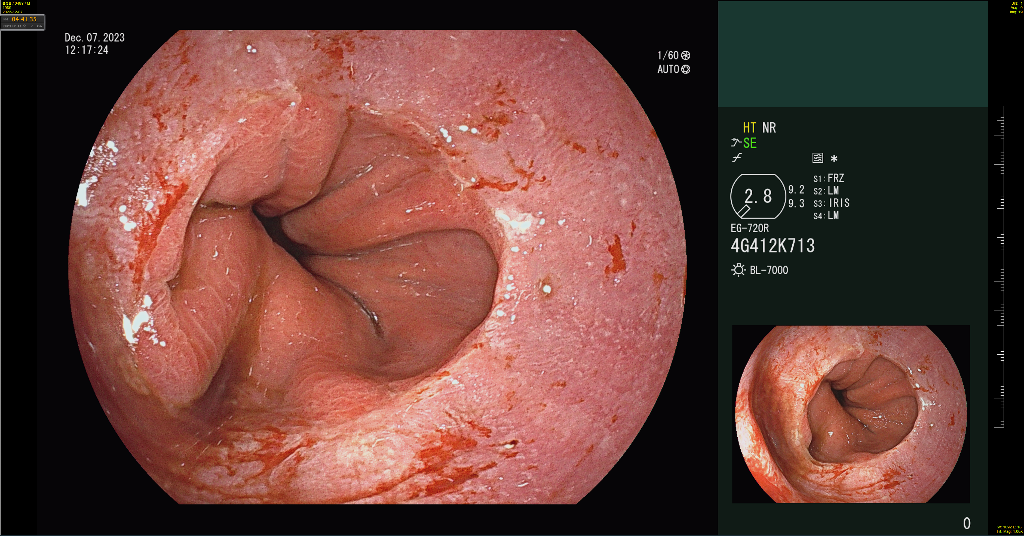The height and width of the screenshot is (536, 1024).
Task: Click the square pattern icon beside the asterisk
Action: click(x=817, y=159)
